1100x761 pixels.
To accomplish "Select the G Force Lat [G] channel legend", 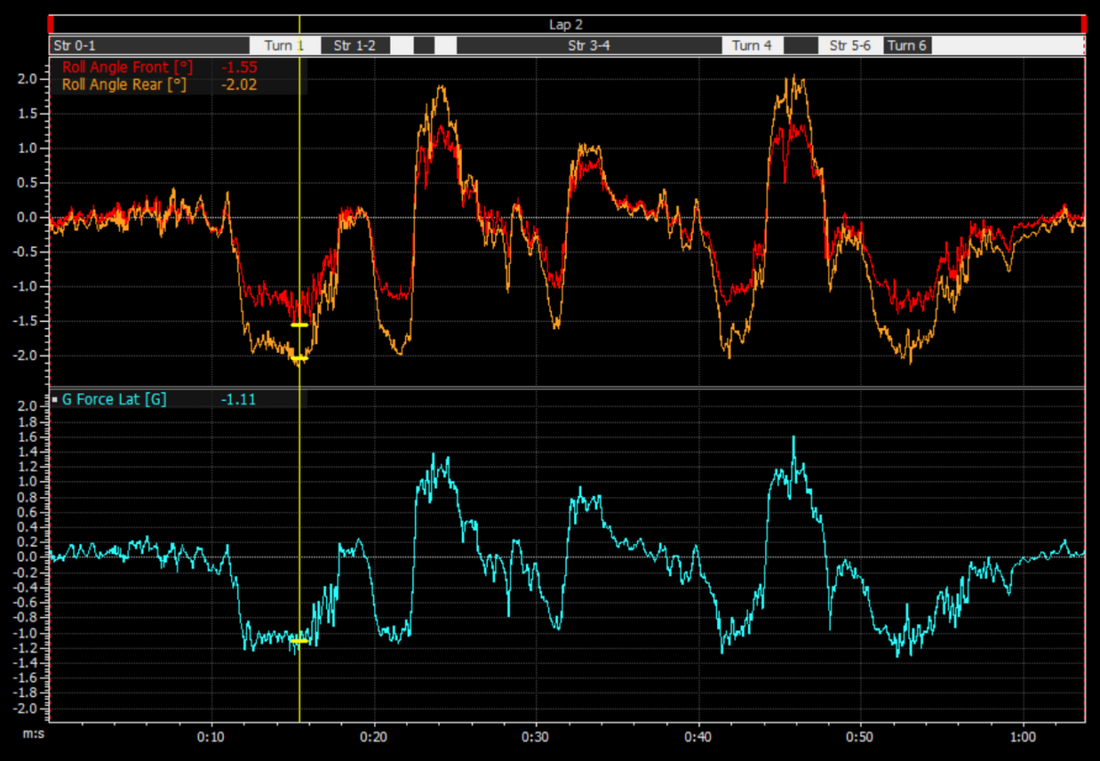I will [x=114, y=400].
